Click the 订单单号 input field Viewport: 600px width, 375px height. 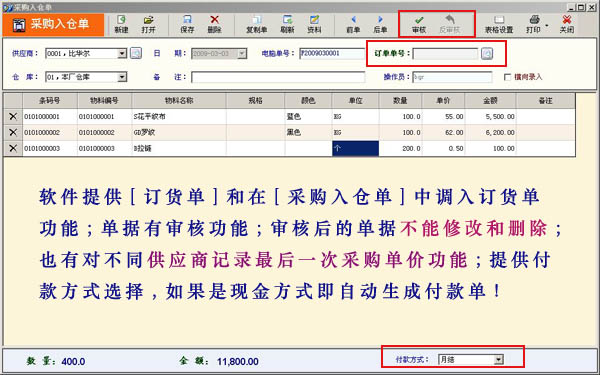point(446,54)
